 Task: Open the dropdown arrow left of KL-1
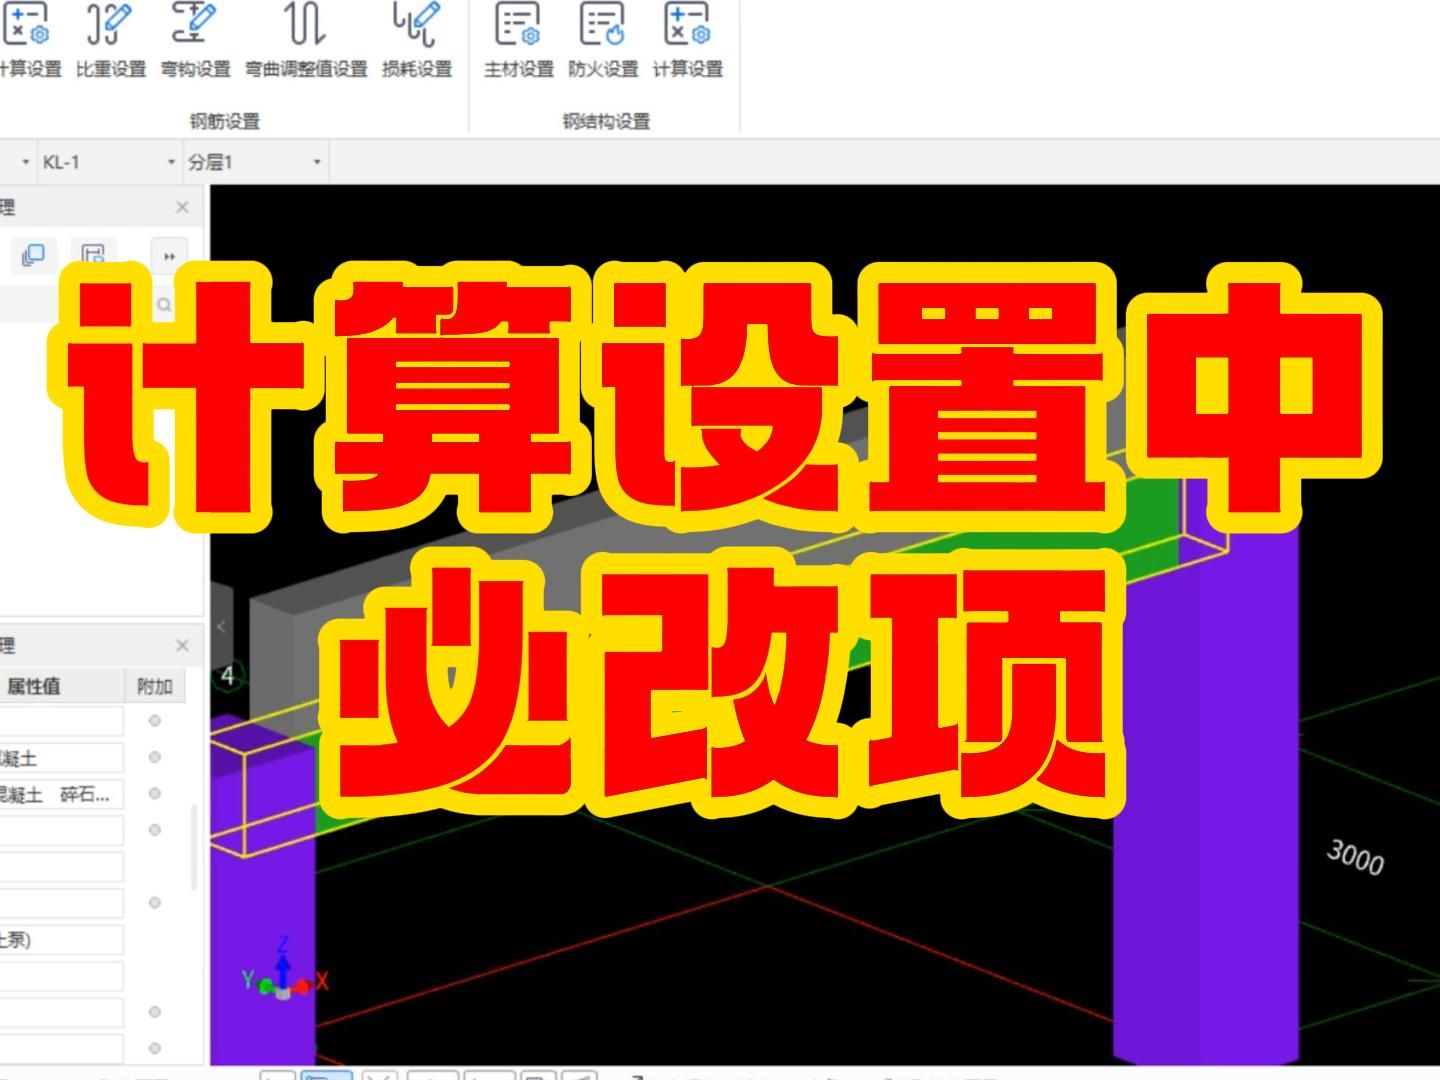26,162
